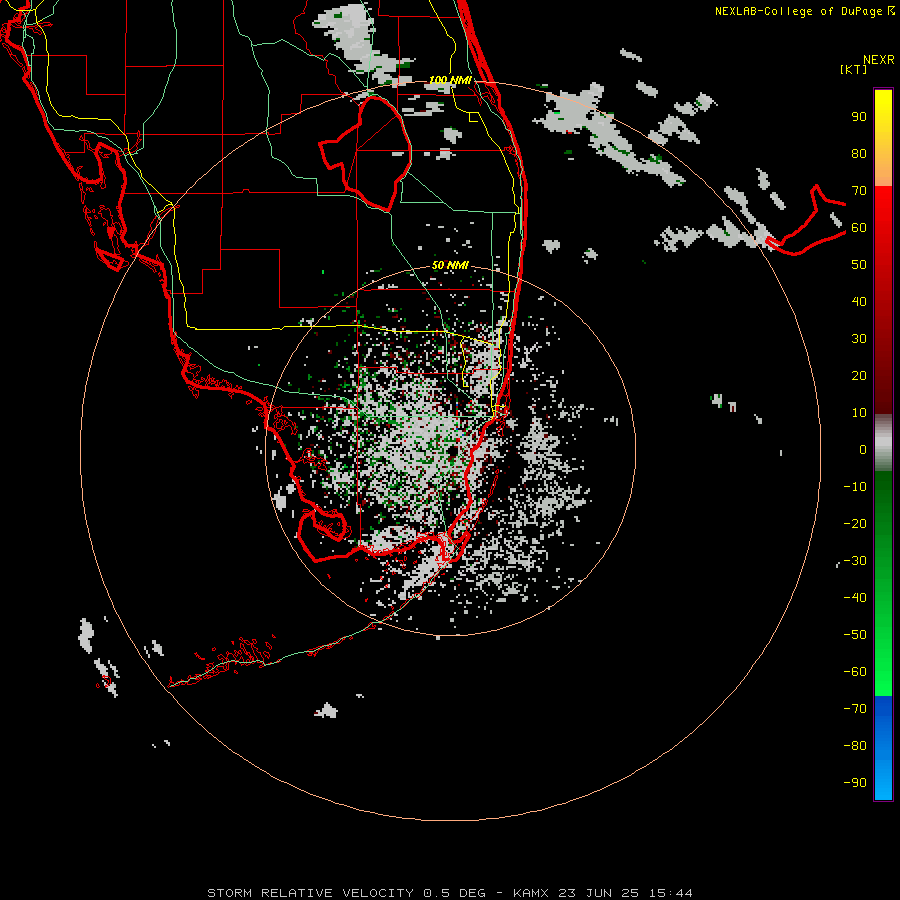Click the red Bahamas island outline
900x900 pixels.
tap(805, 220)
